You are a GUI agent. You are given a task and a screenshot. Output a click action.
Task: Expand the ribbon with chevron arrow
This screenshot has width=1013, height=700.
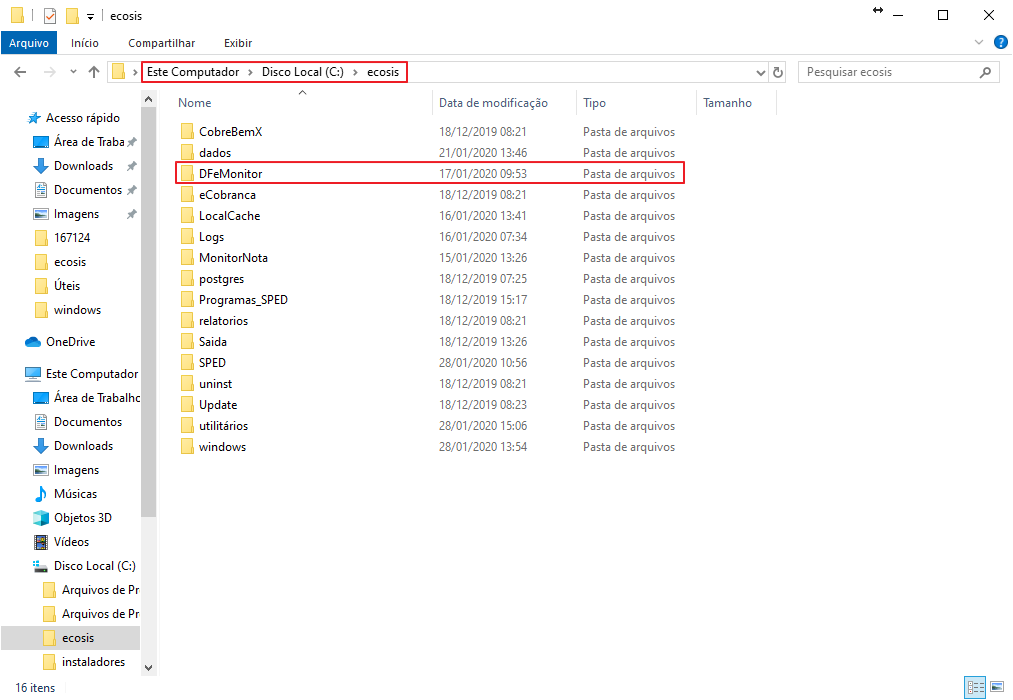pyautogui.click(x=979, y=43)
